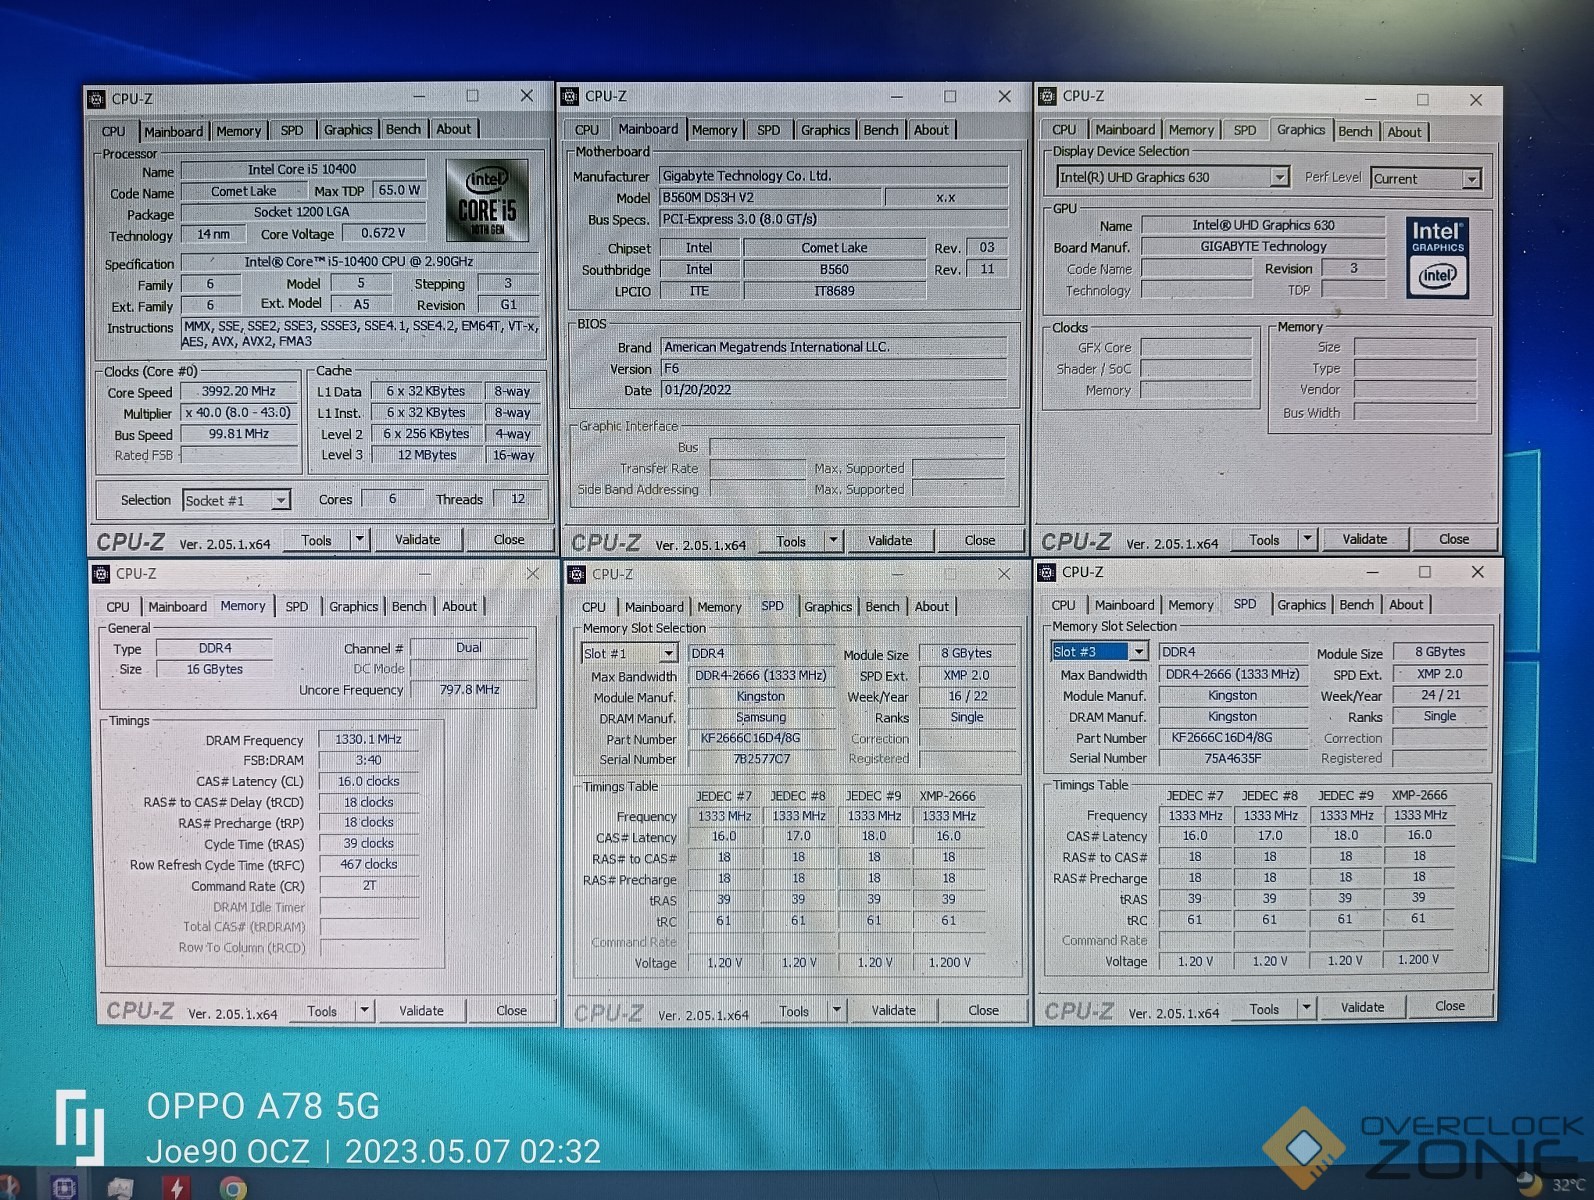
Task: Maximize the Graphics CPU-Z window
Action: [x=1423, y=99]
